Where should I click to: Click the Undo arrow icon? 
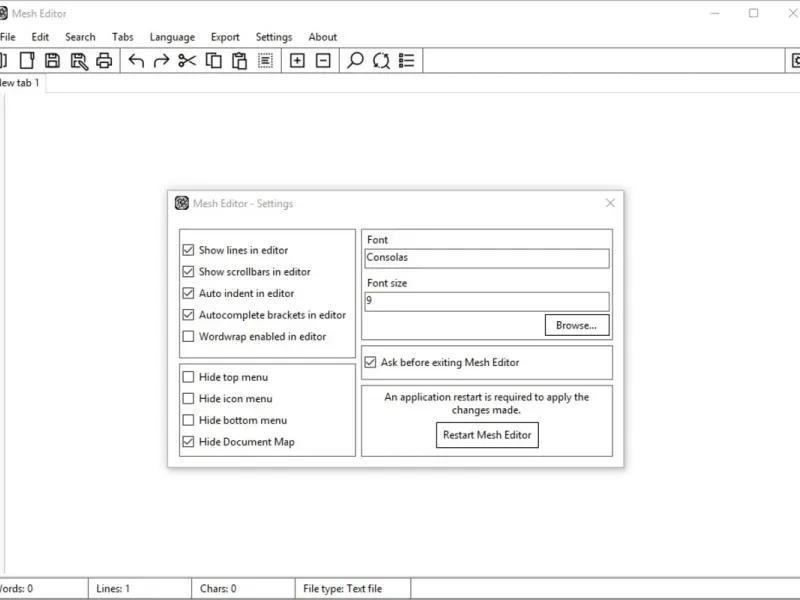click(x=136, y=61)
